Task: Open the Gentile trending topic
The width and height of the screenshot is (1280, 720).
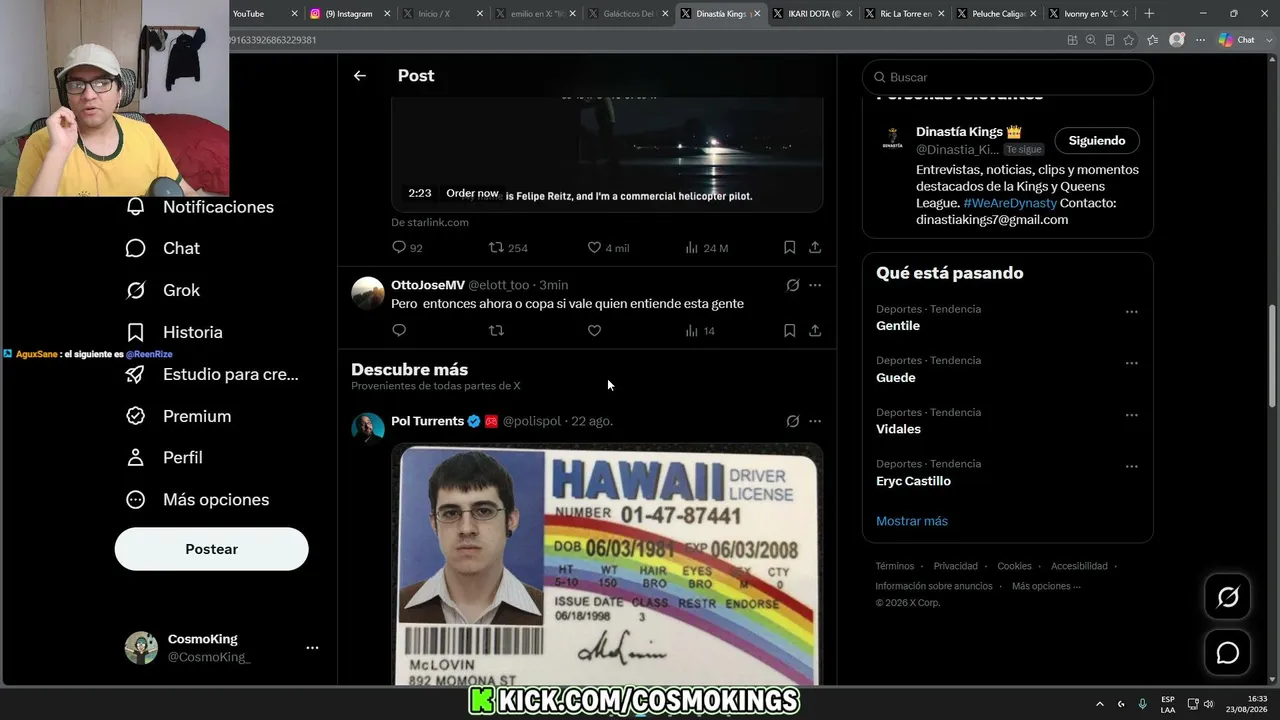Action: point(898,326)
